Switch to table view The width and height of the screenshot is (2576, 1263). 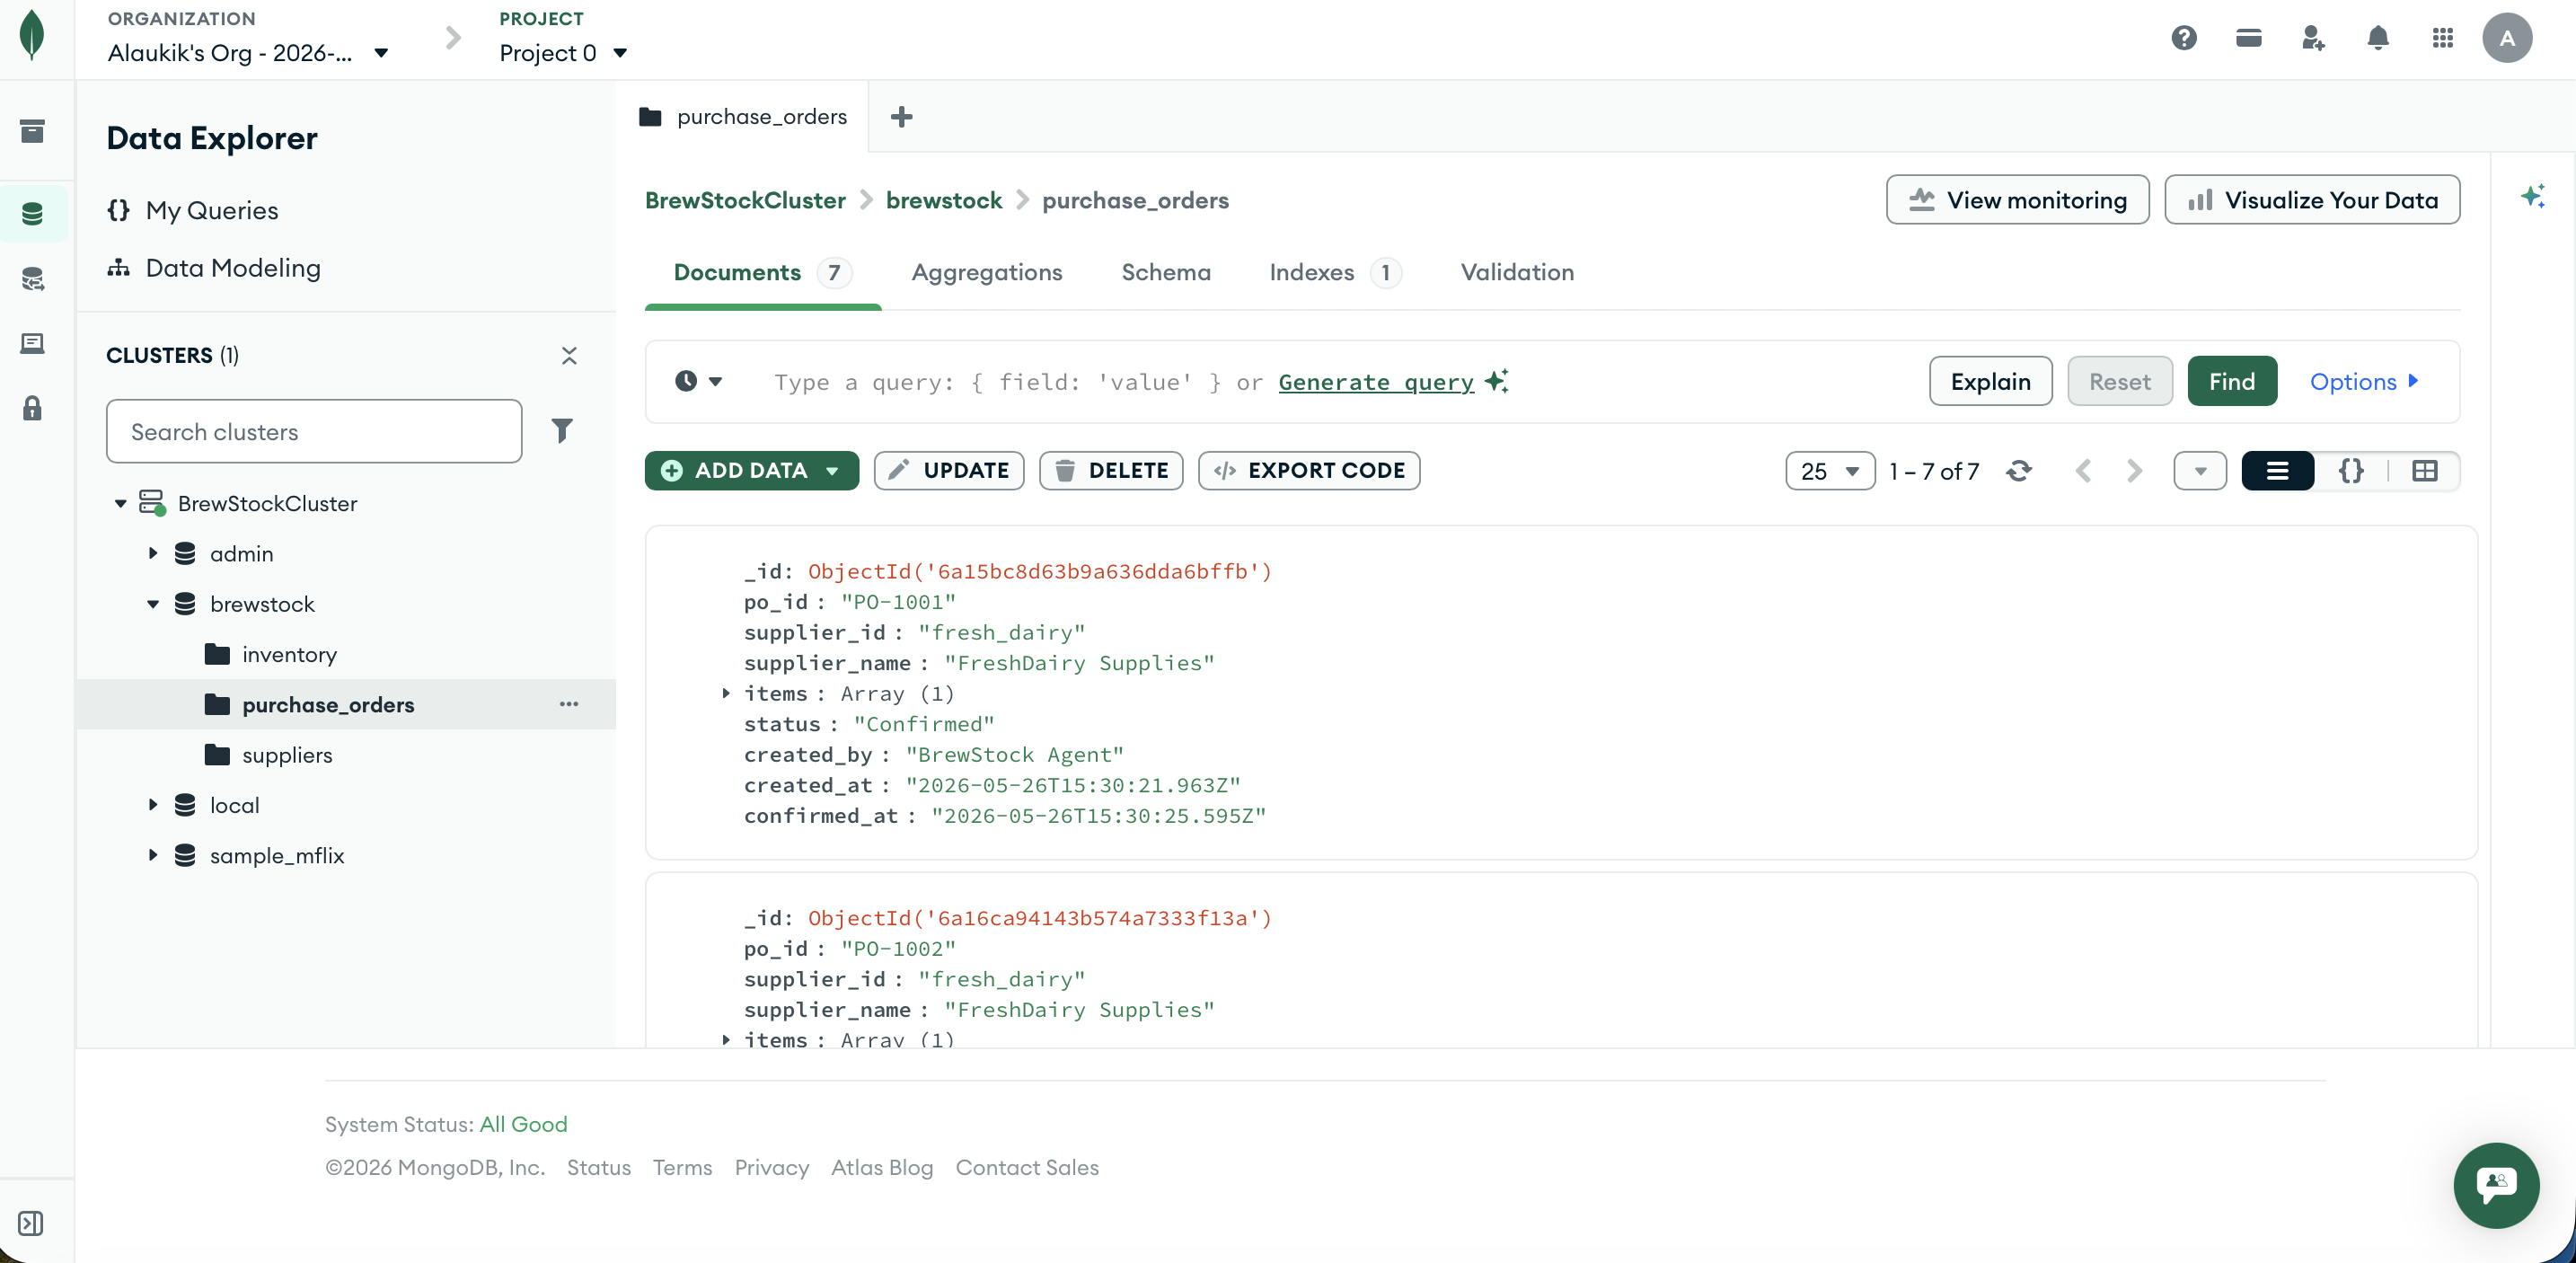pyautogui.click(x=2424, y=471)
